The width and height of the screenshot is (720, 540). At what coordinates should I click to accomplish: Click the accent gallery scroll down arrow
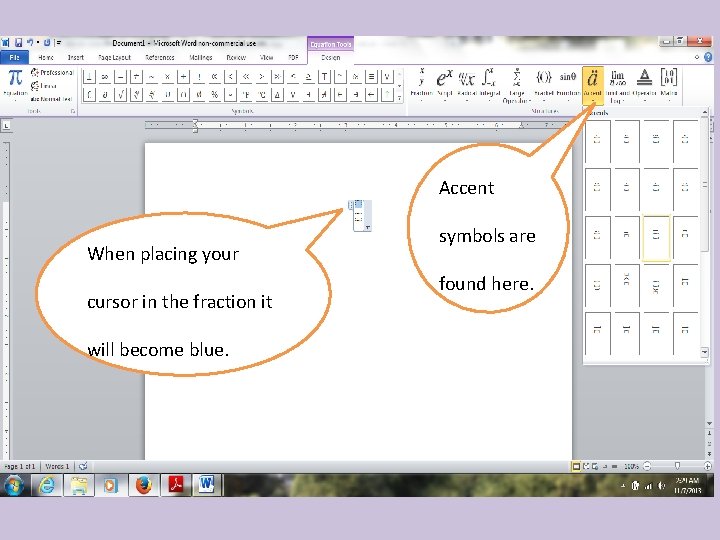click(705, 352)
